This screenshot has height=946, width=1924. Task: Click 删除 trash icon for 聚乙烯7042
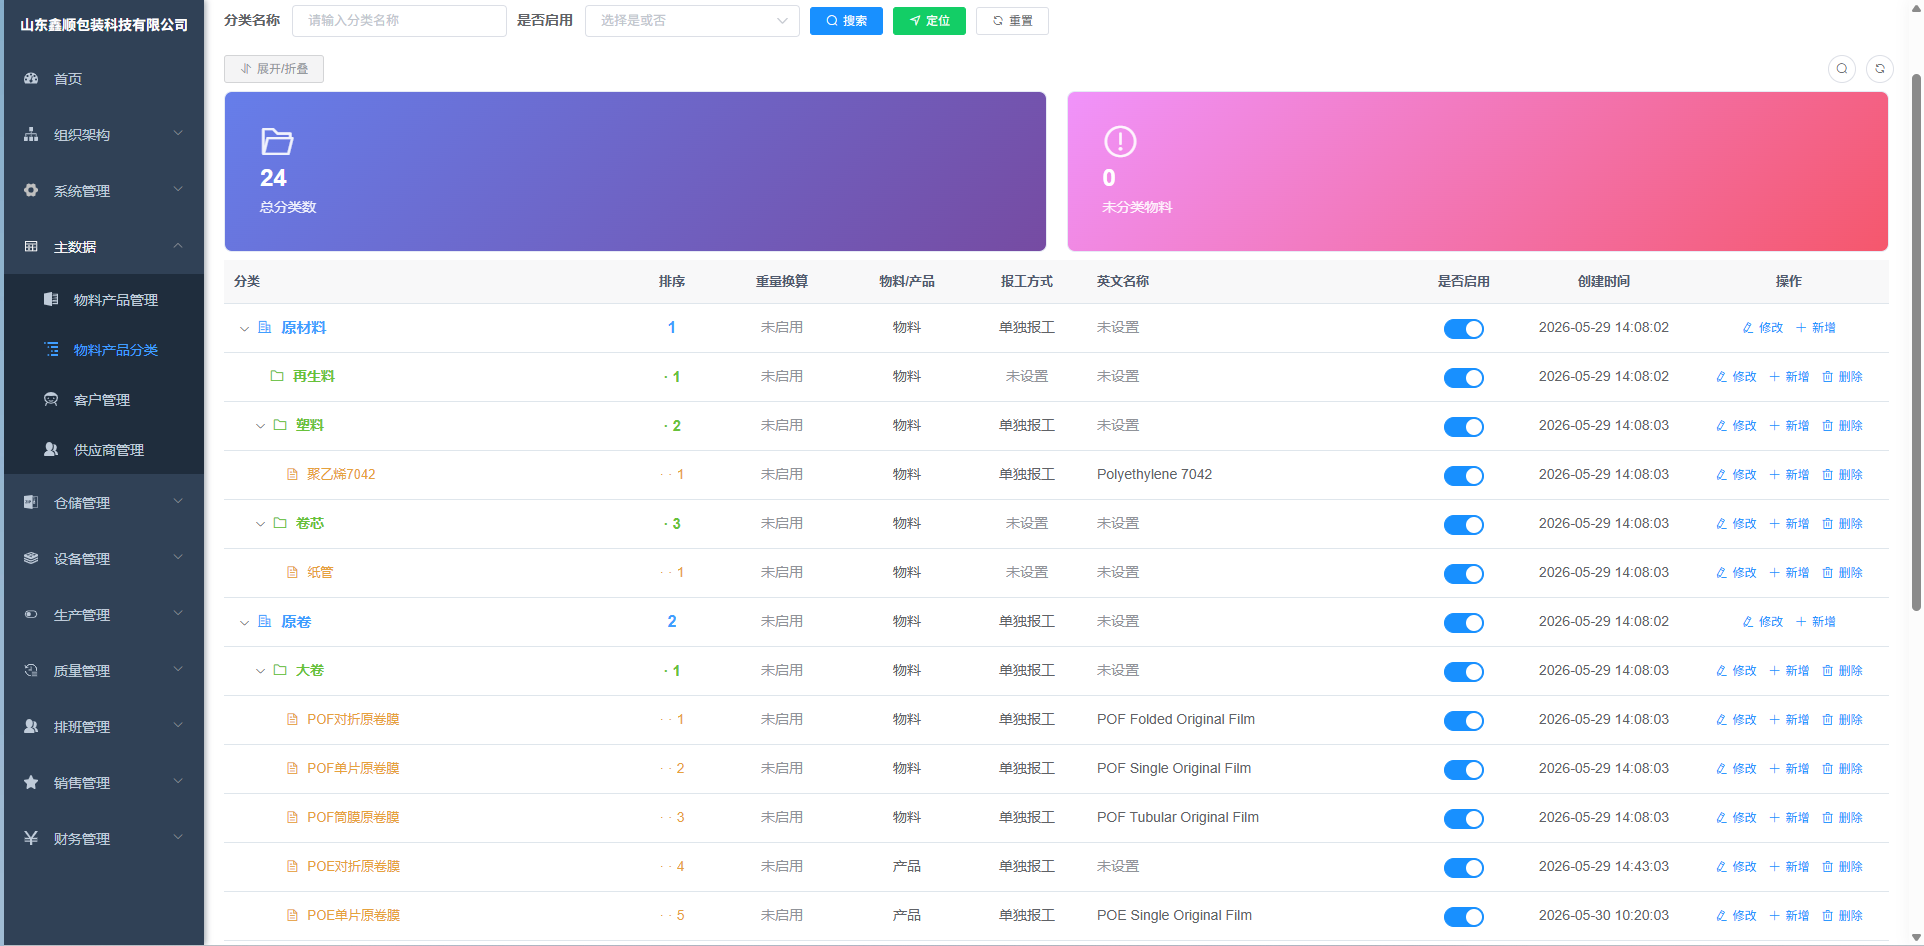click(x=1828, y=475)
